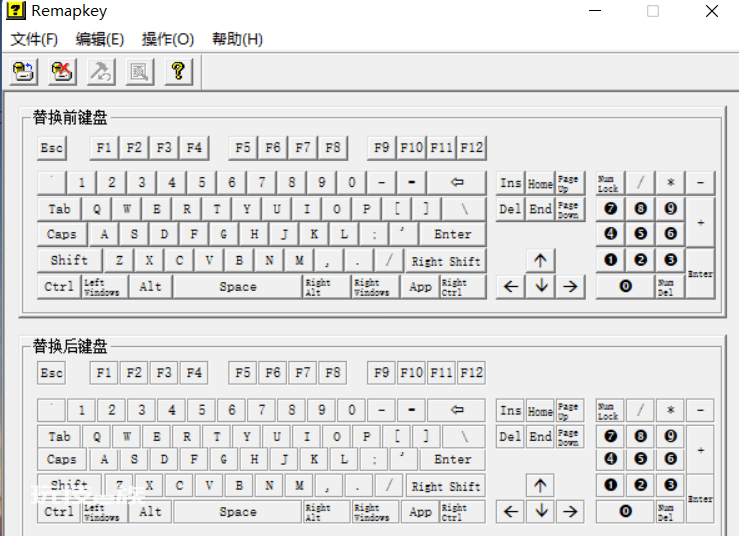Click the Home key in 替换后键盘
This screenshot has height=536, width=739.
pyautogui.click(x=541, y=411)
